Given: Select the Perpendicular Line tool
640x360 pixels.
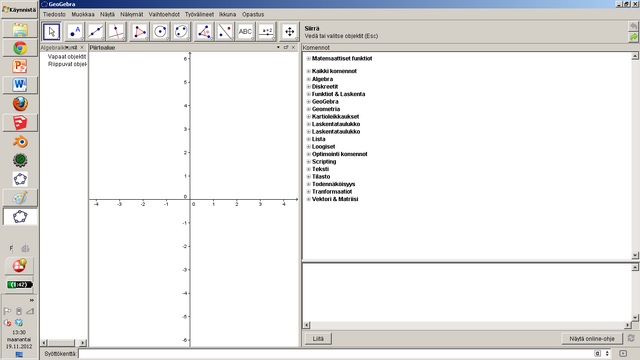Looking at the screenshot, I should (116, 32).
